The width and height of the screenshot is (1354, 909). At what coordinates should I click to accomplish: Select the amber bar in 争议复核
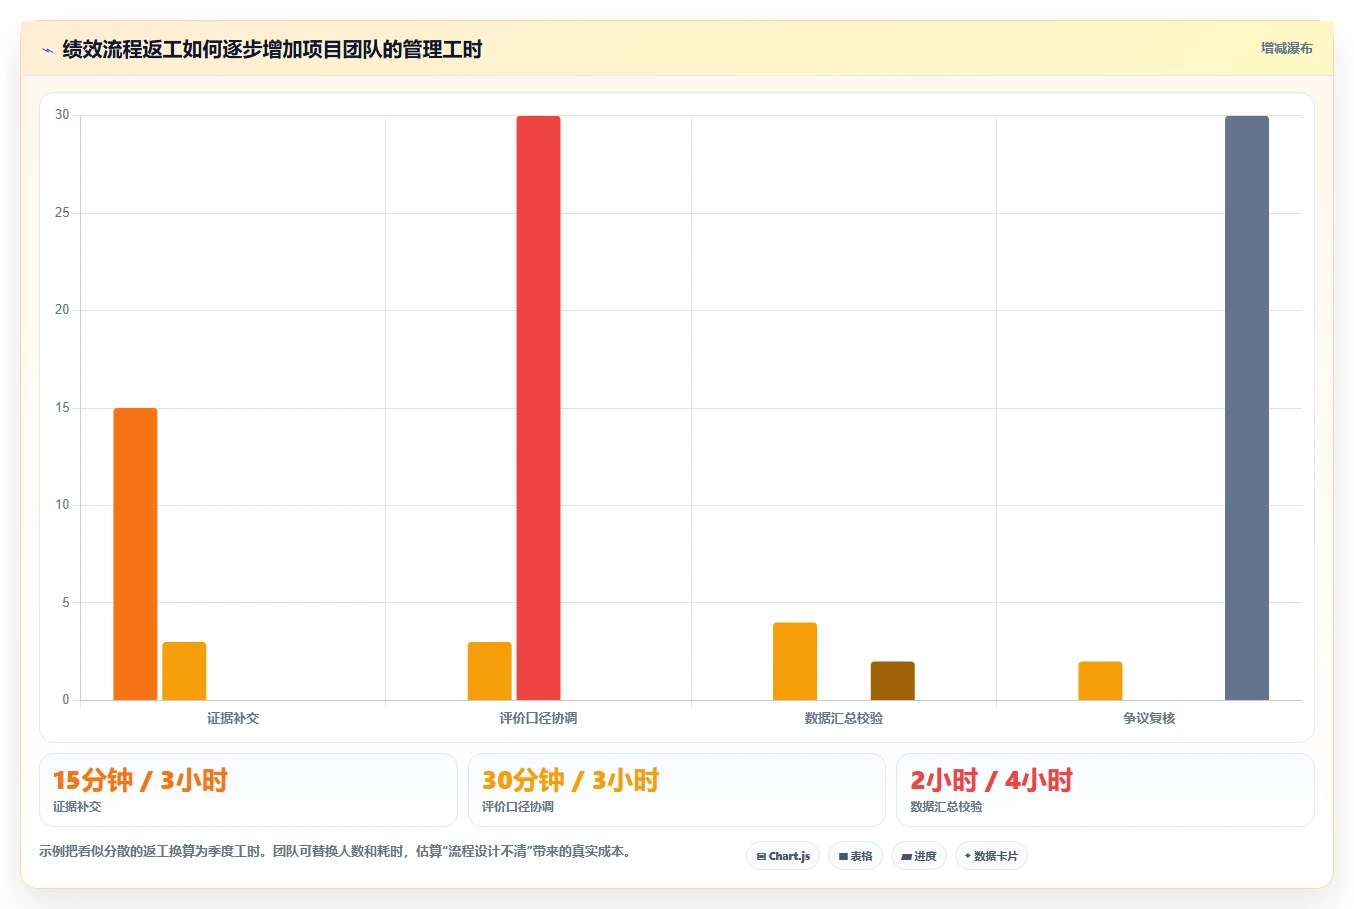click(x=1100, y=681)
